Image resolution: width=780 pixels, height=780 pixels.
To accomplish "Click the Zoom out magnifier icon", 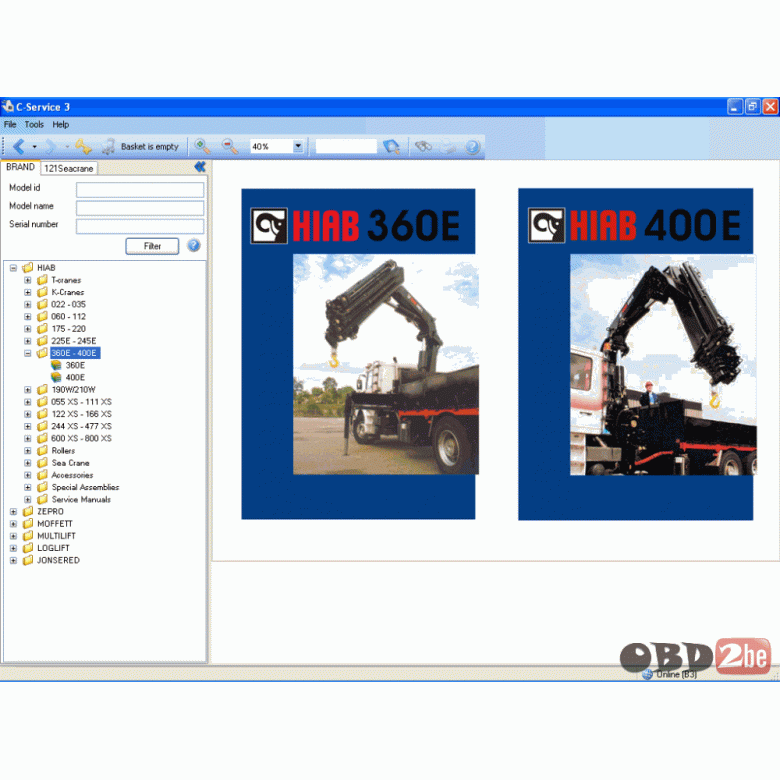I will click(x=230, y=146).
